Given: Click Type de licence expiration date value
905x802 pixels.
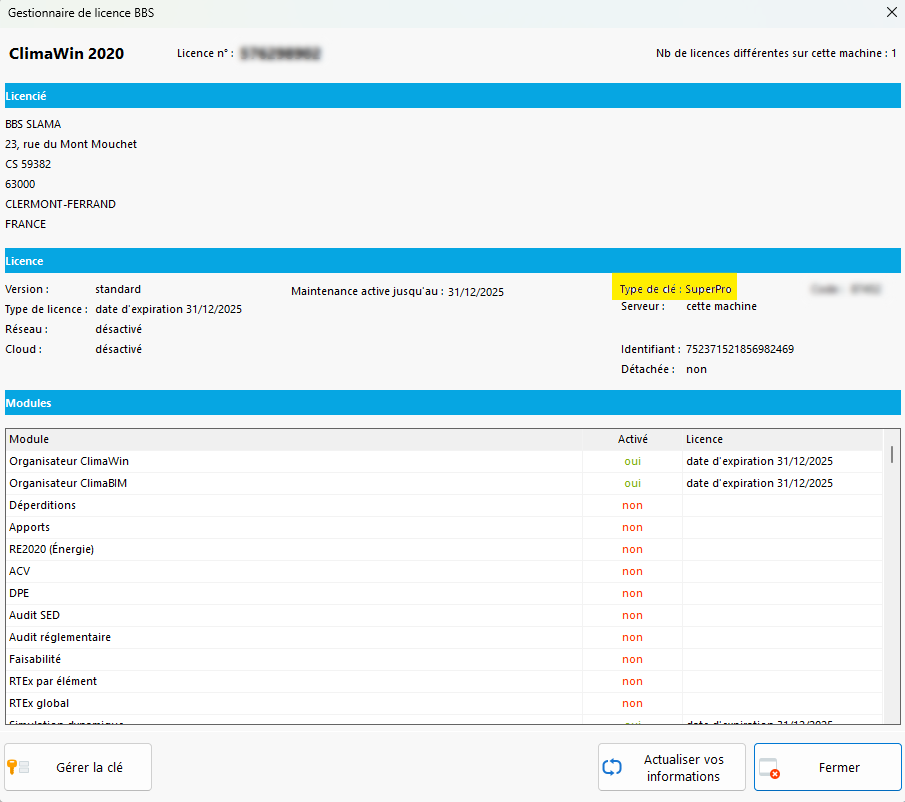Looking at the screenshot, I should pyautogui.click(x=169, y=309).
